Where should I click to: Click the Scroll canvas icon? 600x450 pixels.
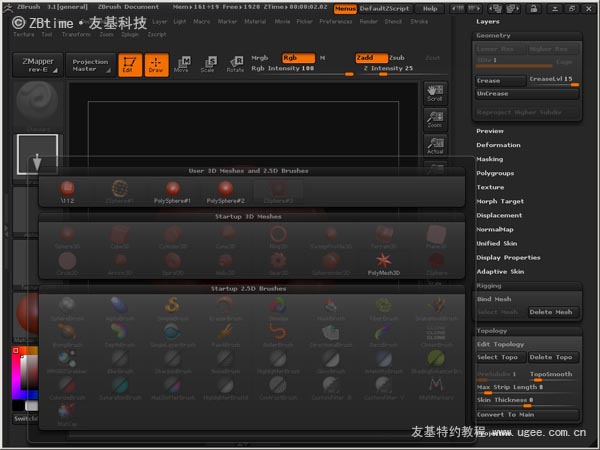tap(435, 93)
